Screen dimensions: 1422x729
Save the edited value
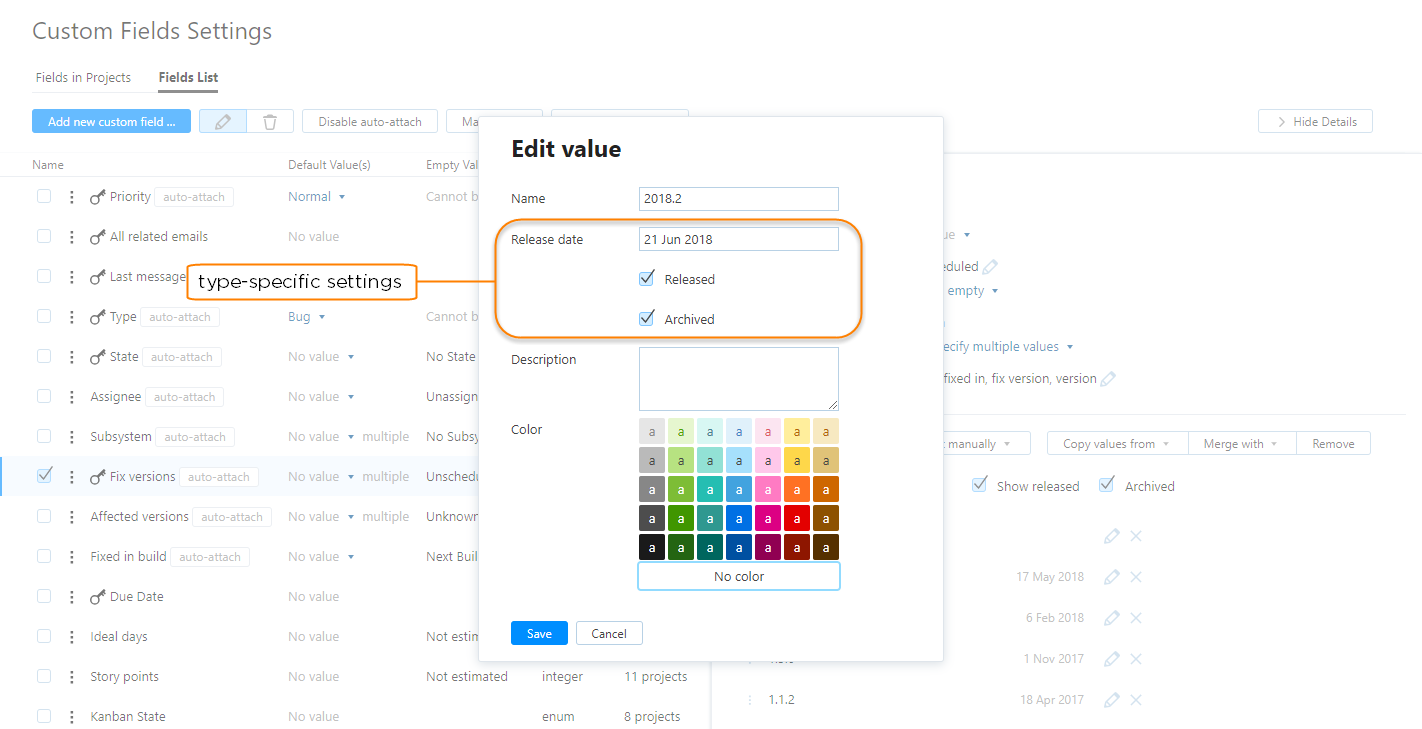click(x=539, y=633)
